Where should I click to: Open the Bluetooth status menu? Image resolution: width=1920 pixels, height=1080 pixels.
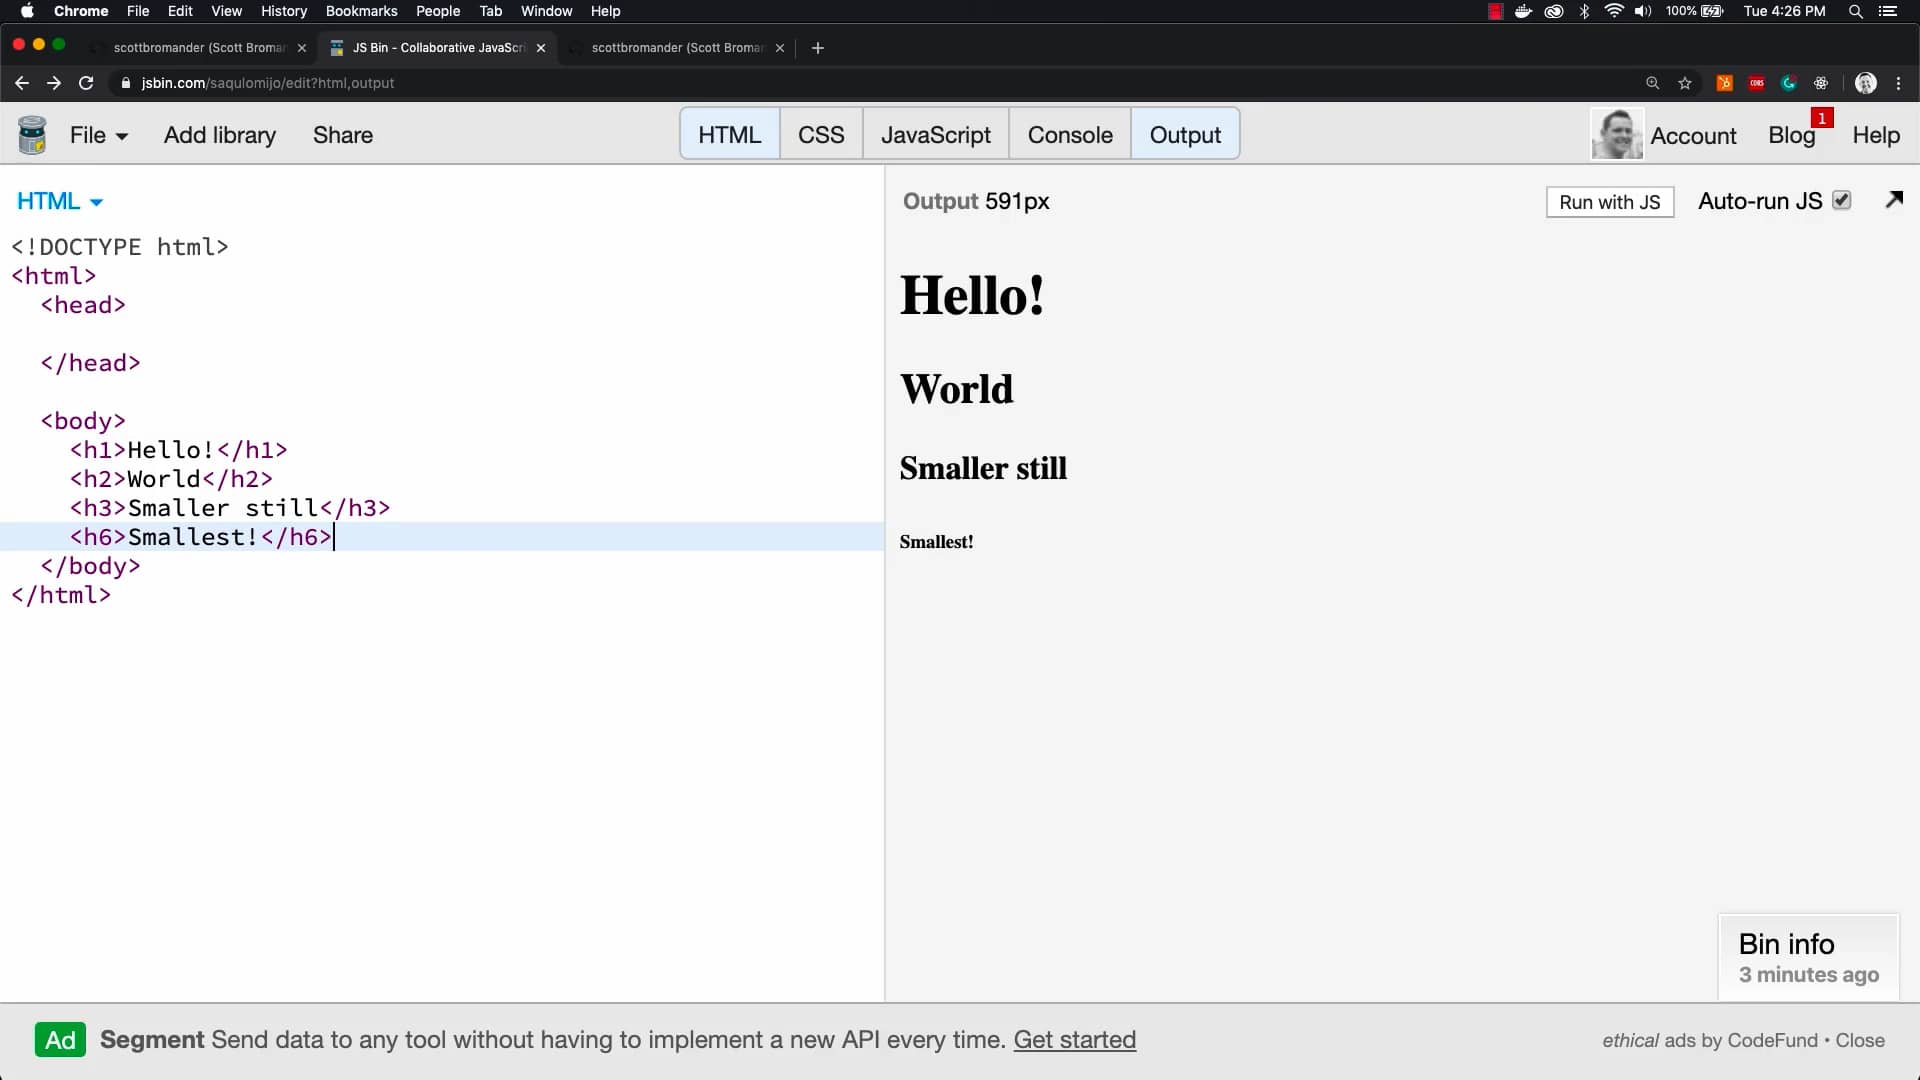point(1583,11)
